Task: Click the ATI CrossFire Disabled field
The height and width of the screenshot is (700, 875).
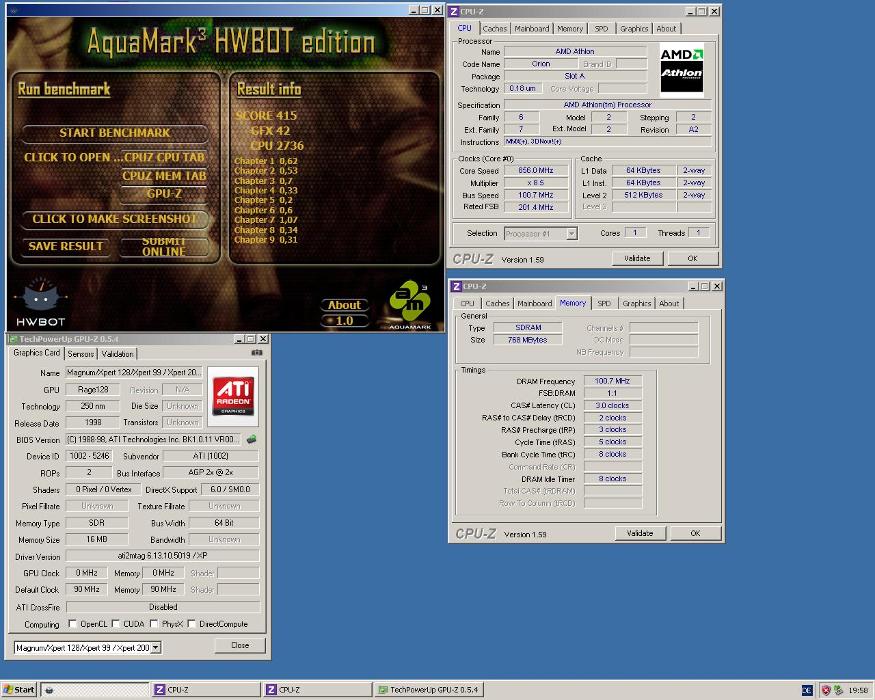Action: [x=163, y=607]
